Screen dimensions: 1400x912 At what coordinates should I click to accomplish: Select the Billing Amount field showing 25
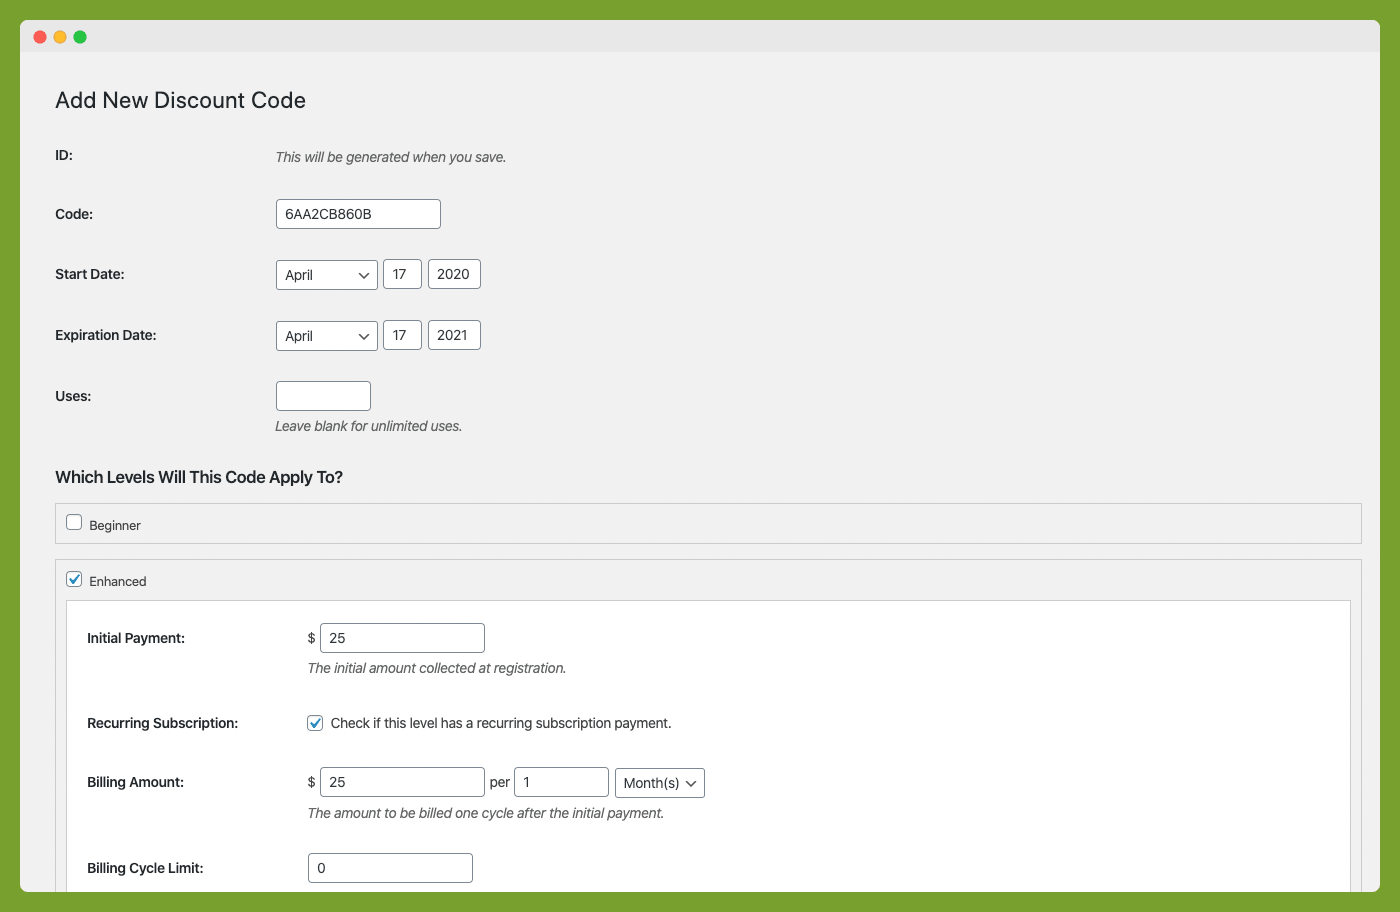[401, 781]
